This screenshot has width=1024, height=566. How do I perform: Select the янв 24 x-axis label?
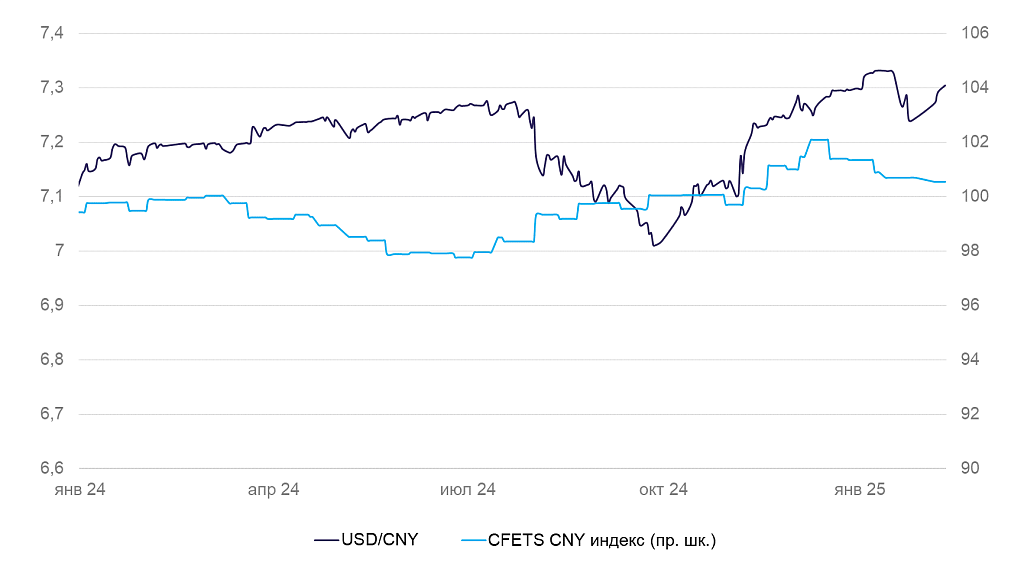[x=79, y=490]
